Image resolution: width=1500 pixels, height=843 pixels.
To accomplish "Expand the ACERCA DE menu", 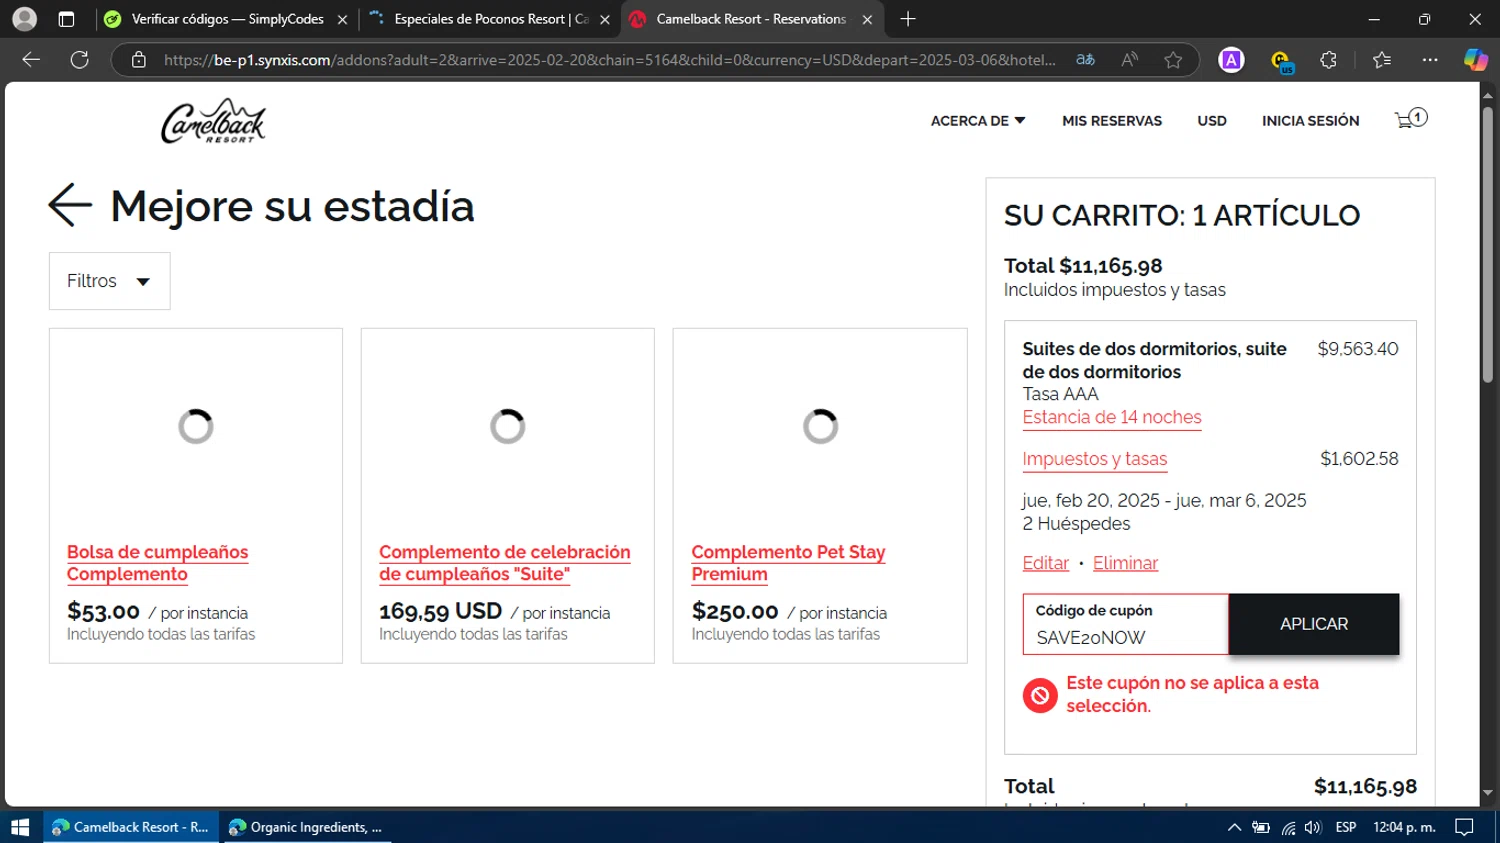I will point(978,121).
